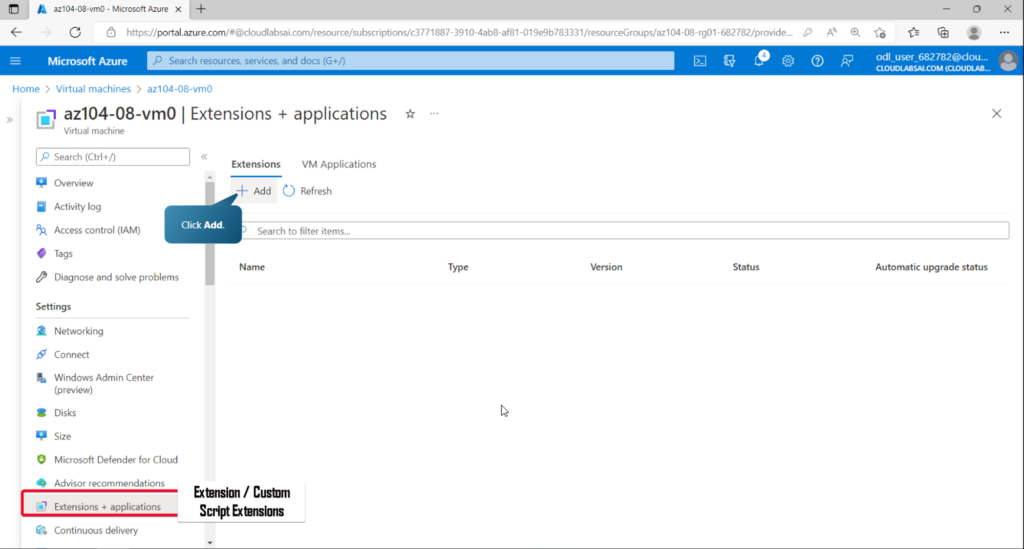1024x549 pixels.
Task: Expand the portal side panel chevrons
Action: tap(9, 120)
